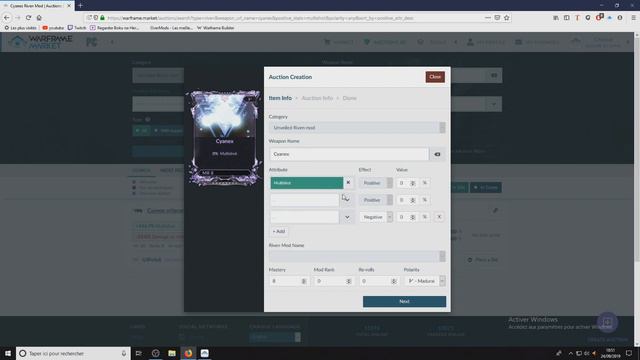Adjust negative attribute value stepper

click(x=413, y=218)
